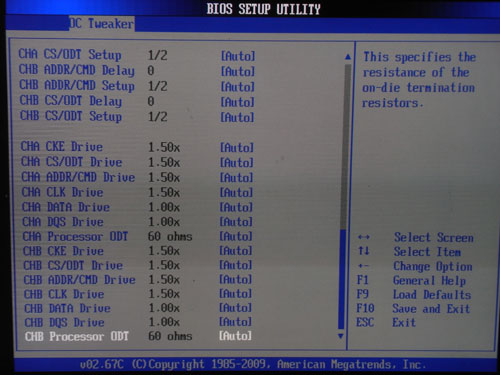500x375 pixels.
Task: Select the CHA CS/ODT Drive label
Action: click(72, 162)
